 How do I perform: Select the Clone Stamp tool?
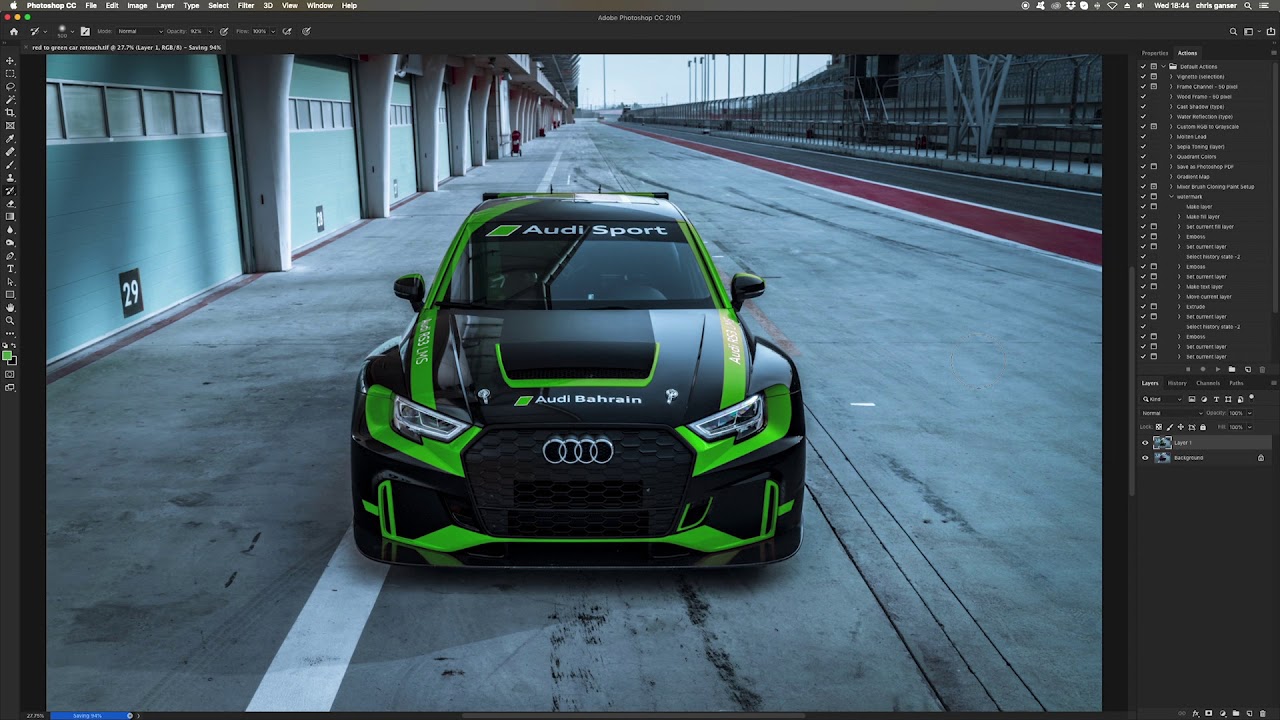click(x=10, y=177)
